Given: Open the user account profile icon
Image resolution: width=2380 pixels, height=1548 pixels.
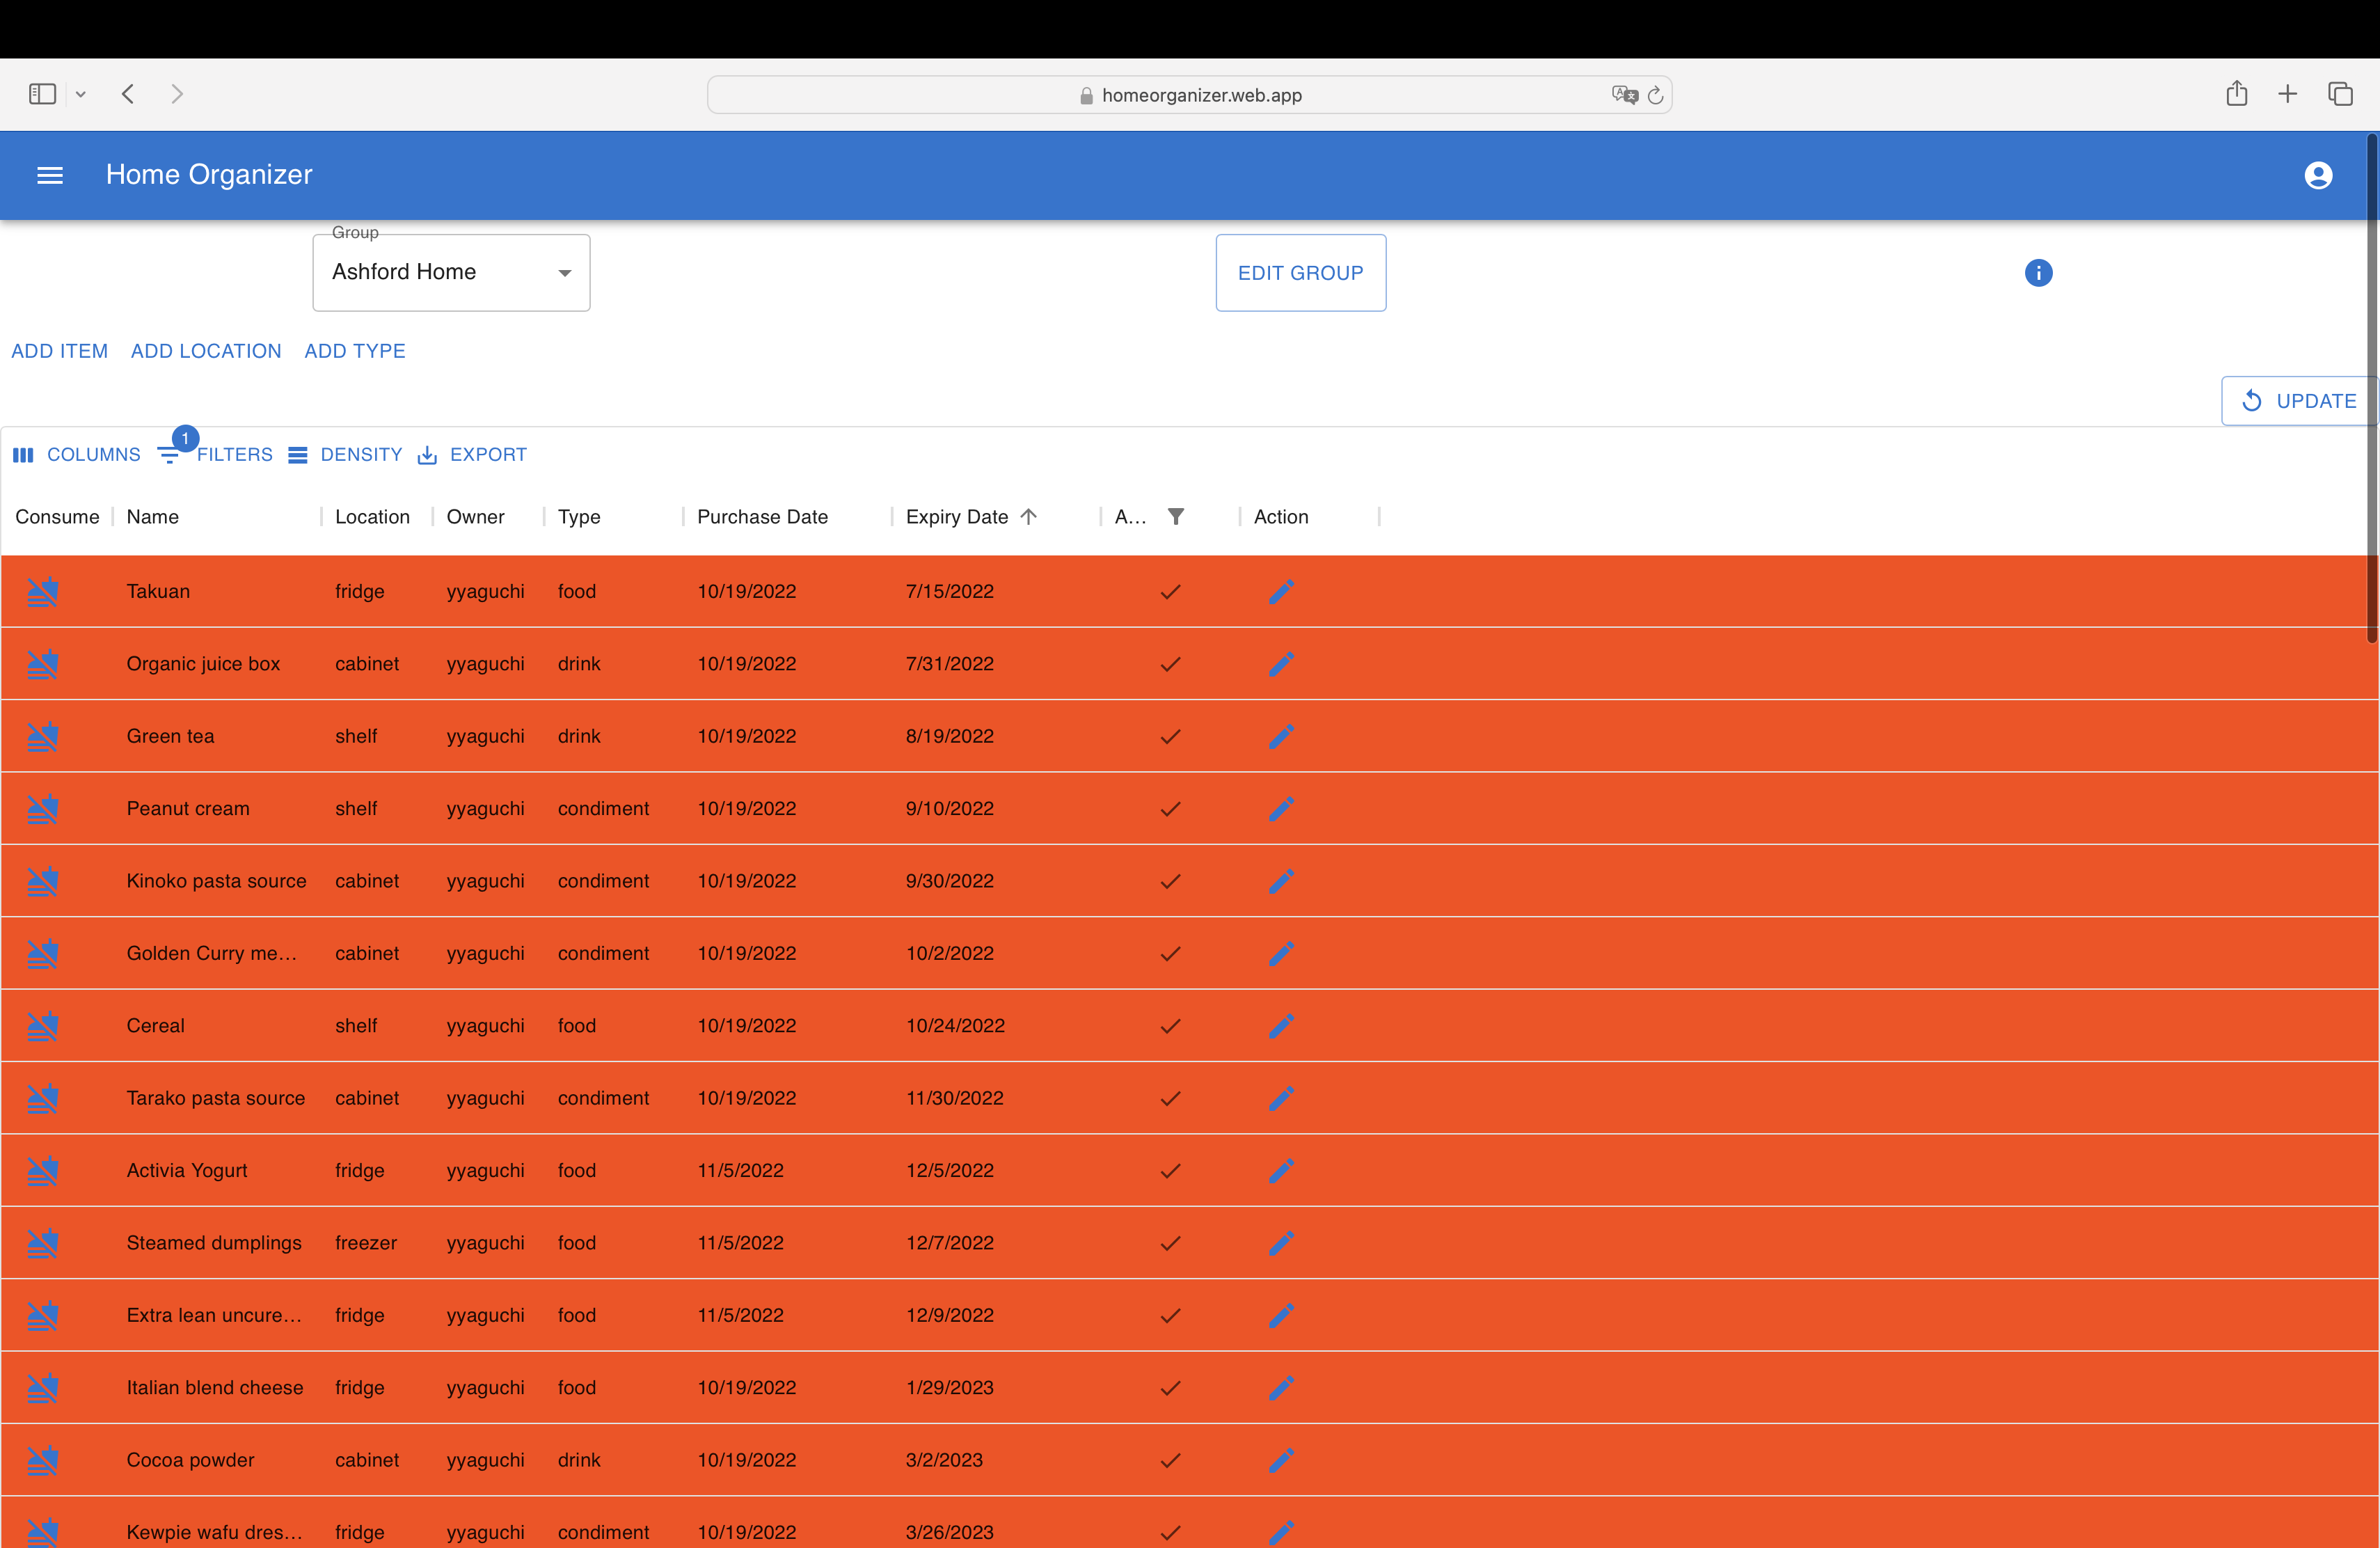Looking at the screenshot, I should pyautogui.click(x=2318, y=175).
